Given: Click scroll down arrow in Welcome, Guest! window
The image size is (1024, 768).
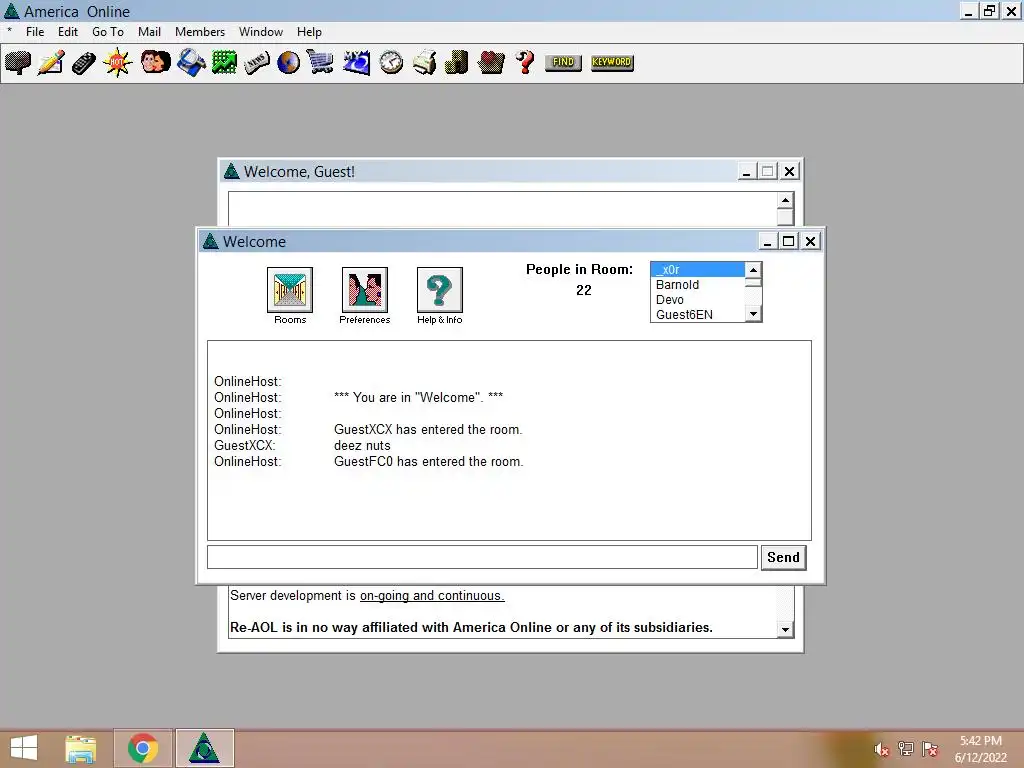Looking at the screenshot, I should tap(785, 630).
